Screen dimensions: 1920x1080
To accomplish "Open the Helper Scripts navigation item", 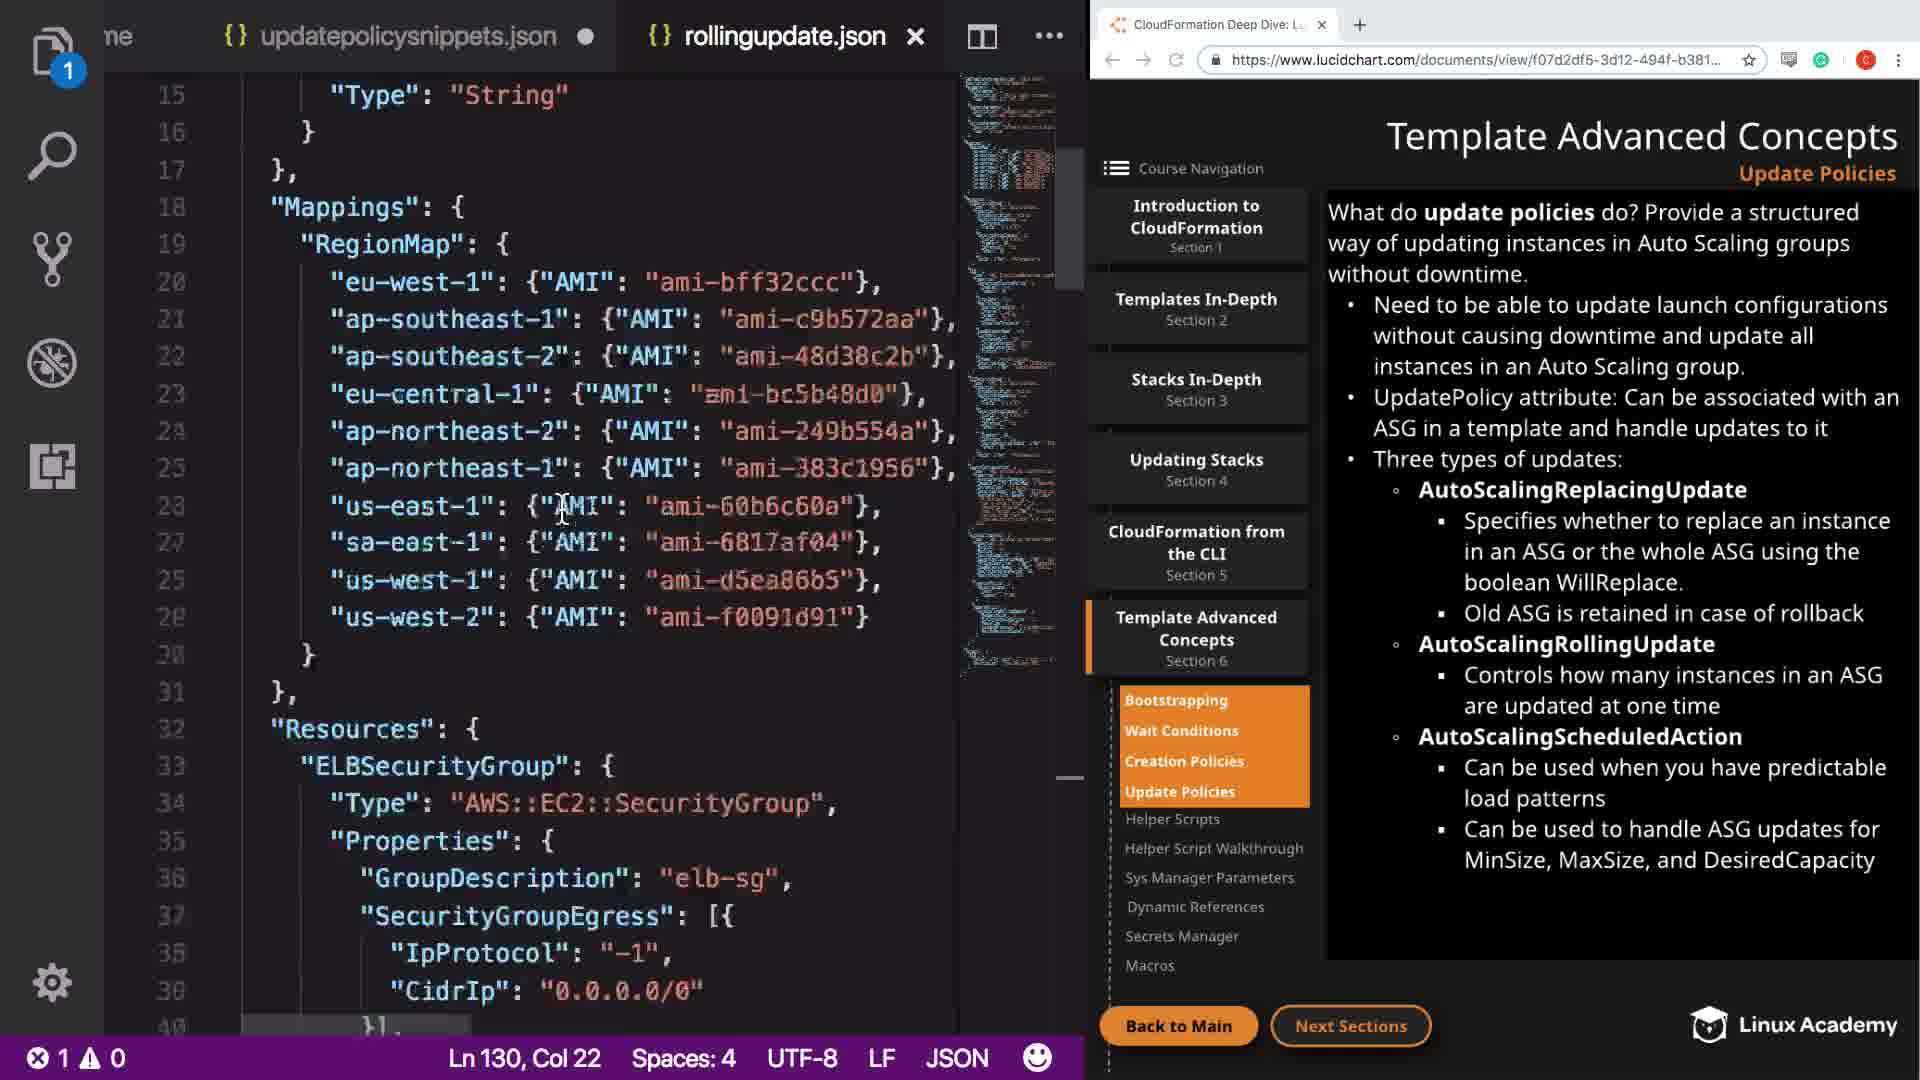I will [1172, 819].
